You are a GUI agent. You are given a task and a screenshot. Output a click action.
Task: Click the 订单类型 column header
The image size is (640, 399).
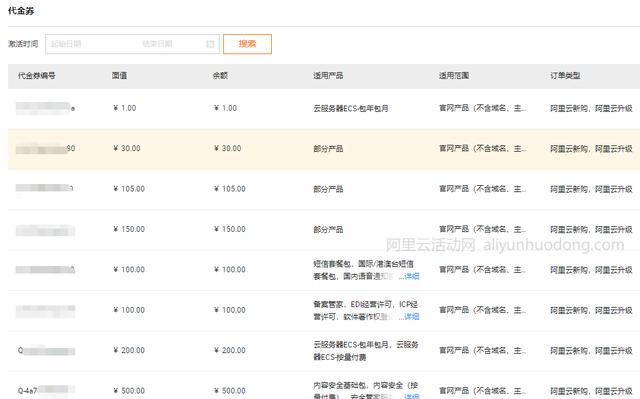tap(565, 75)
